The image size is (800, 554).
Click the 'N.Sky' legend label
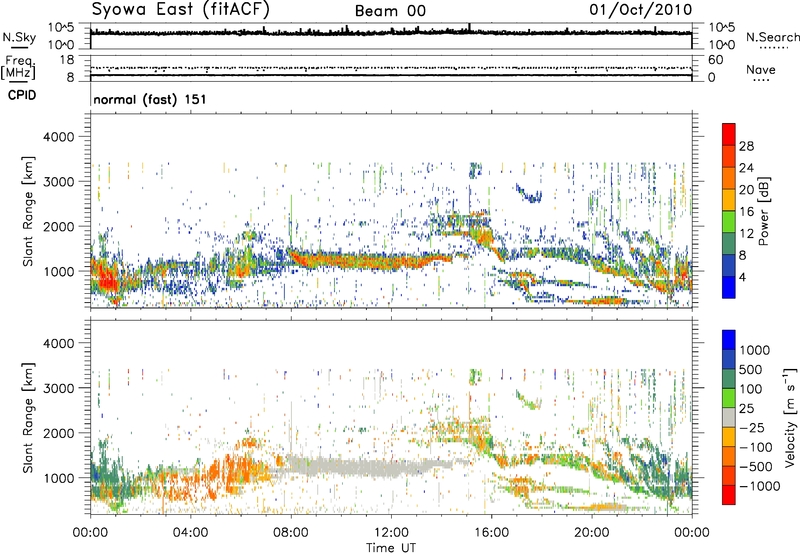click(x=19, y=38)
